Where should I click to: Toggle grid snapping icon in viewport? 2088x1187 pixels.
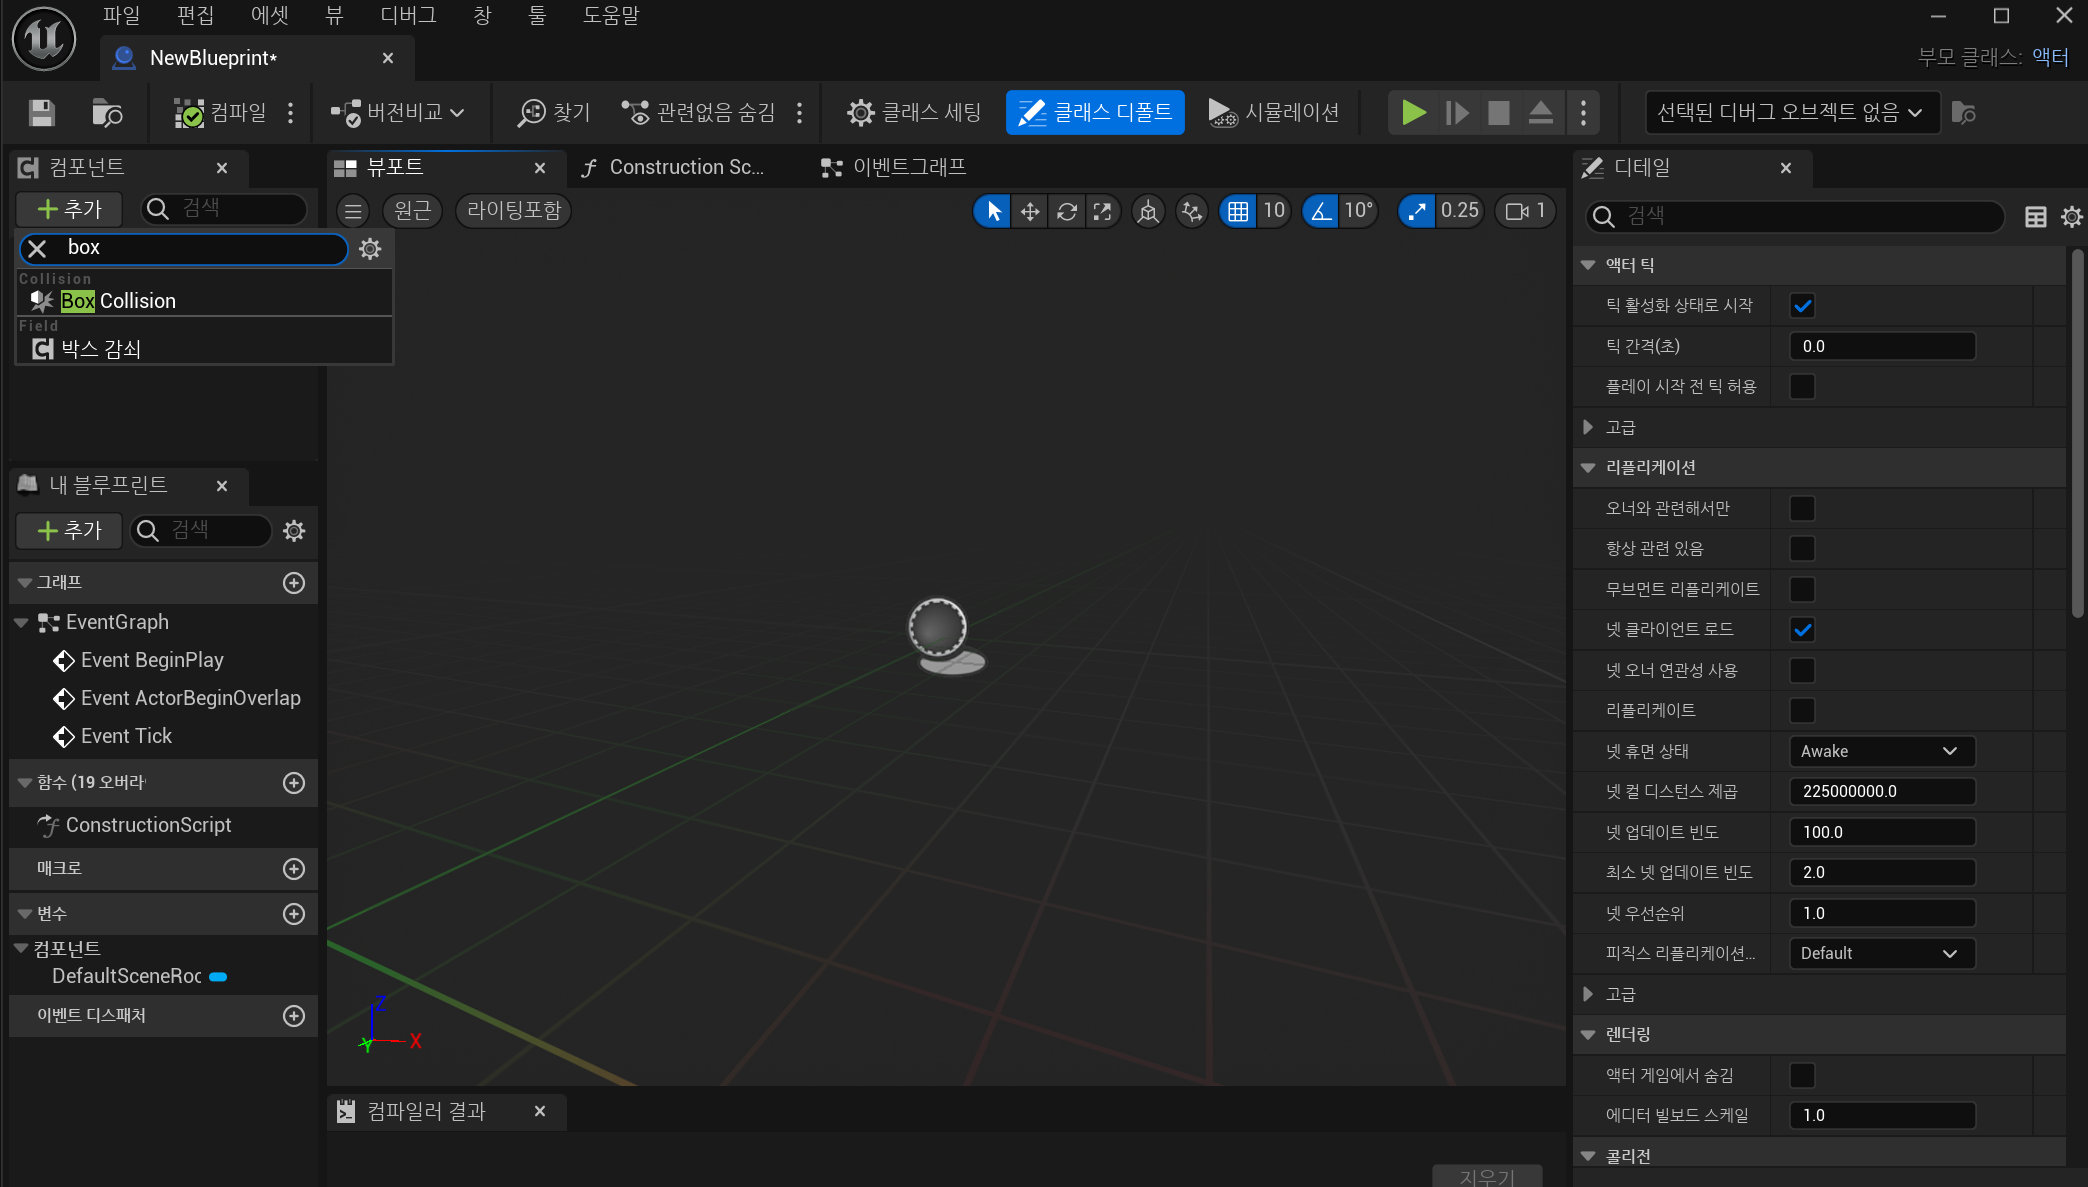(1238, 211)
